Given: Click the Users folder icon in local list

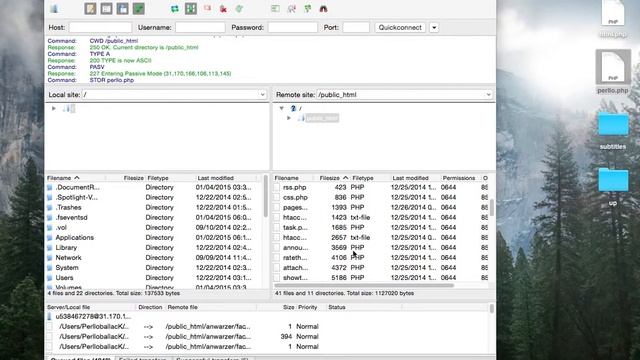Looking at the screenshot, I should pyautogui.click(x=50, y=278).
